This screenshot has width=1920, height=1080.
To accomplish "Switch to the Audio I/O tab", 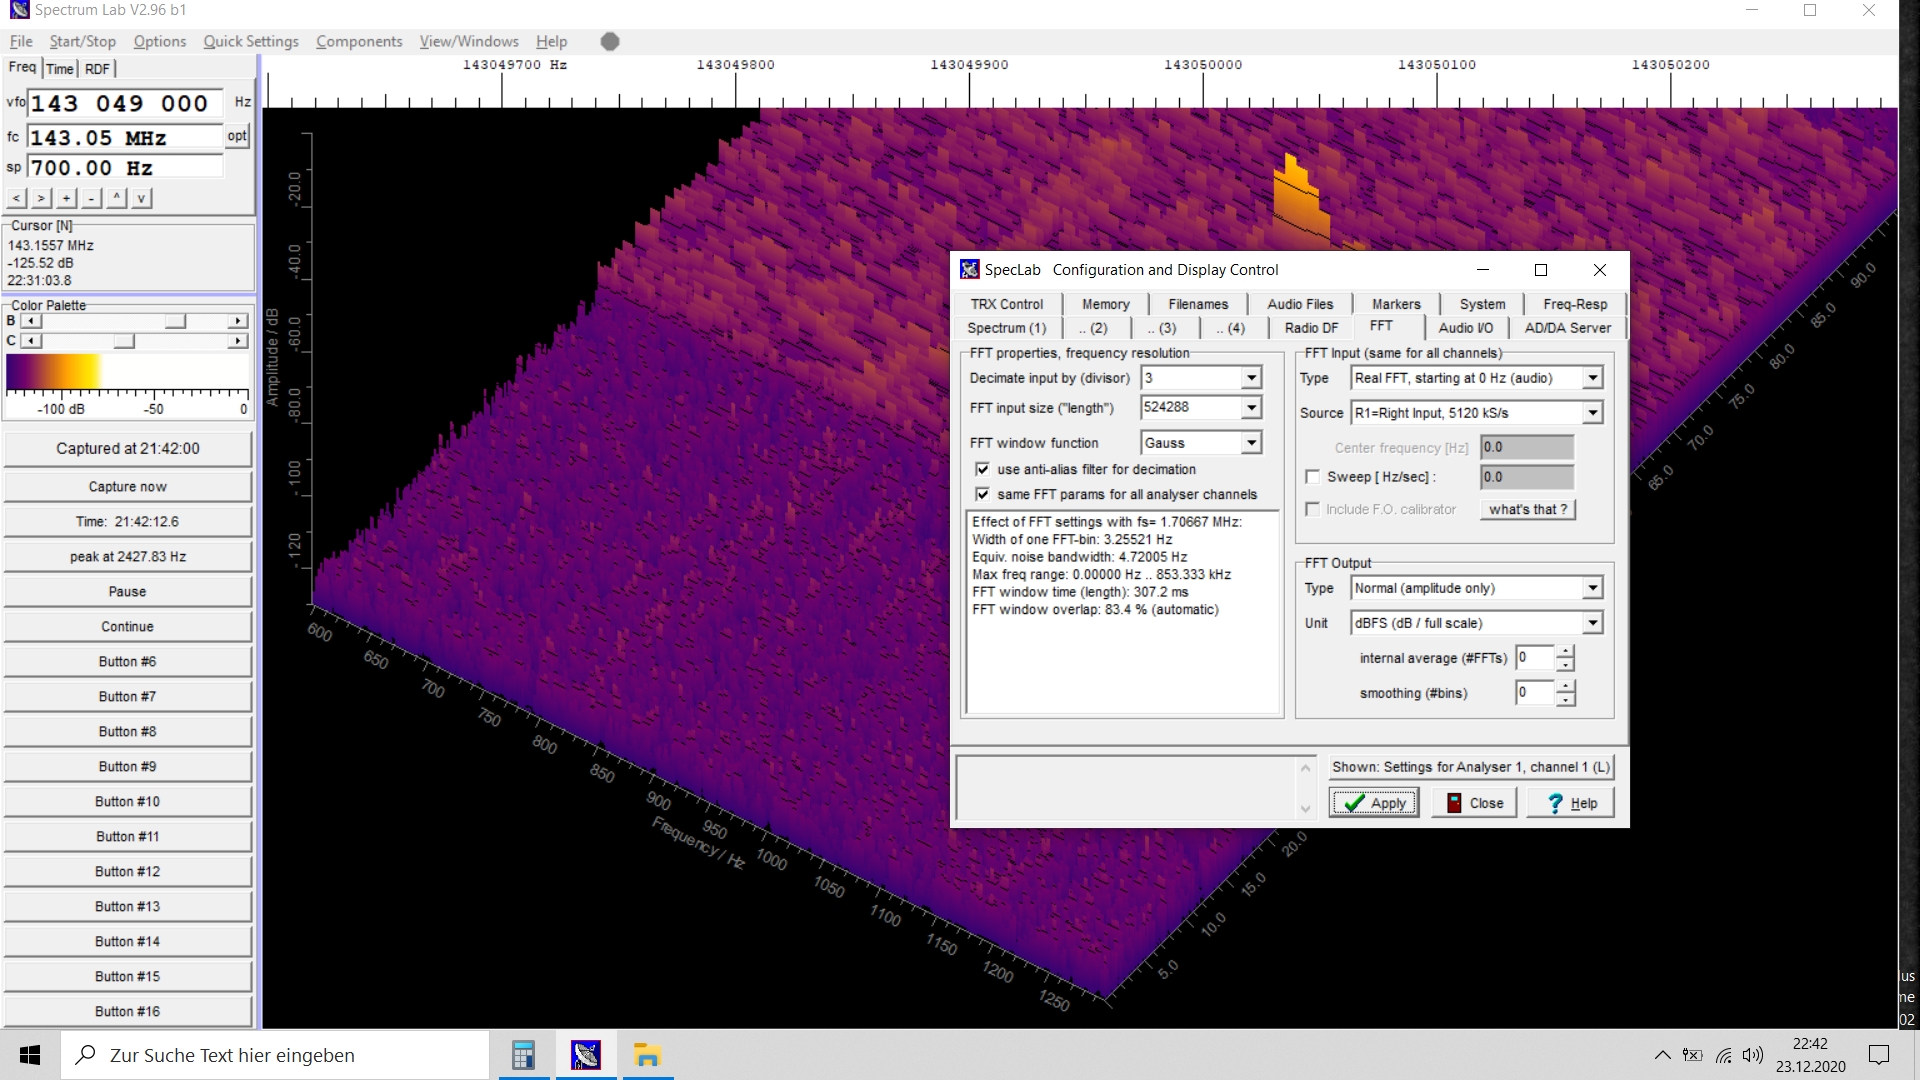I will pyautogui.click(x=1465, y=328).
